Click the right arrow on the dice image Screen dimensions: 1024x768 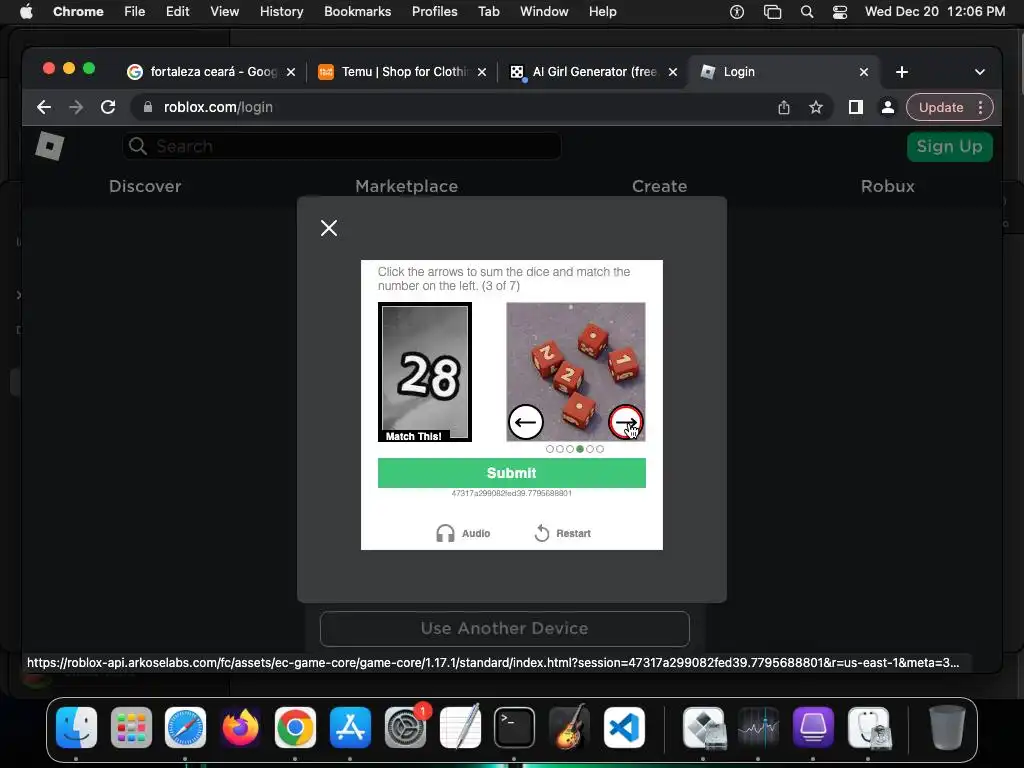tap(626, 422)
